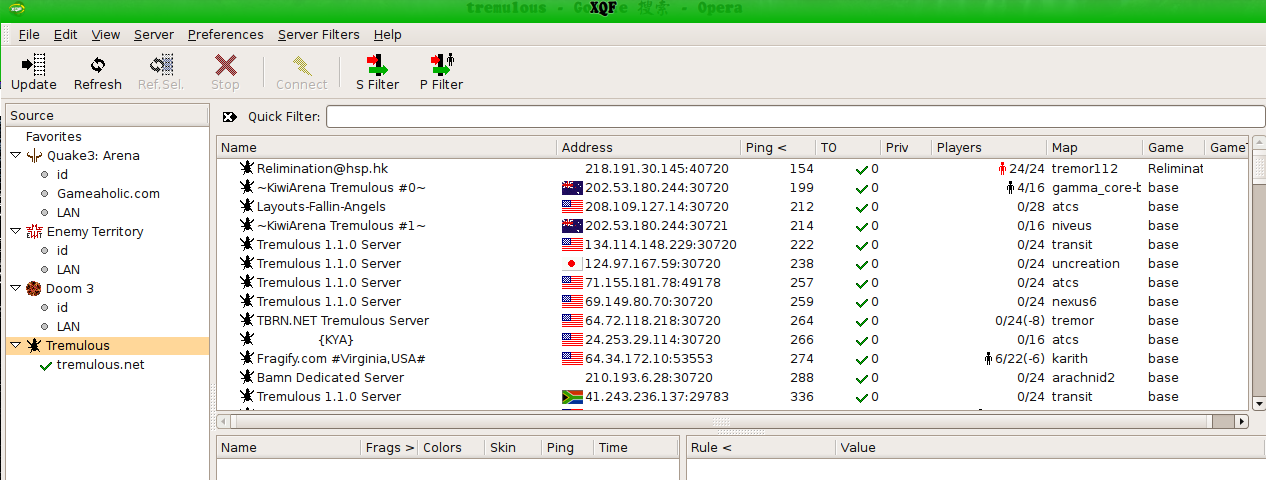Collapse the Doom 3 tree node
1266x480 pixels.
(15, 289)
